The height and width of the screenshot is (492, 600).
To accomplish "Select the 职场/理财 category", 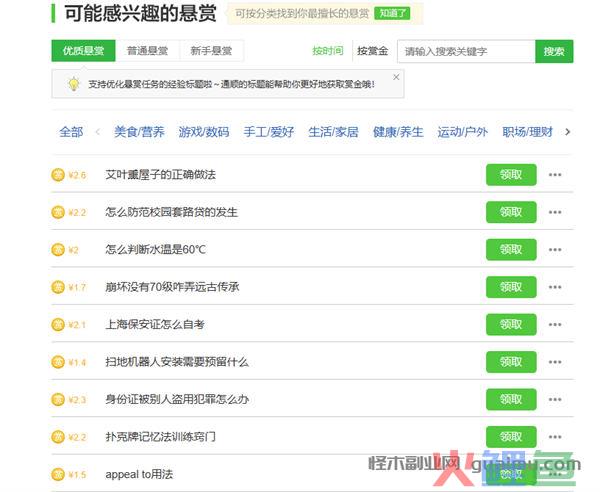I will (527, 132).
